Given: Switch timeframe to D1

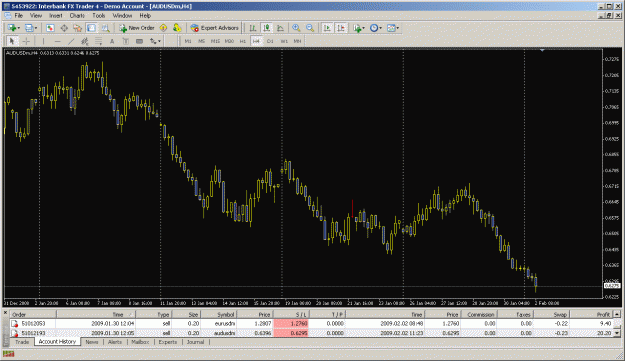Looking at the screenshot, I should pyautogui.click(x=270, y=41).
